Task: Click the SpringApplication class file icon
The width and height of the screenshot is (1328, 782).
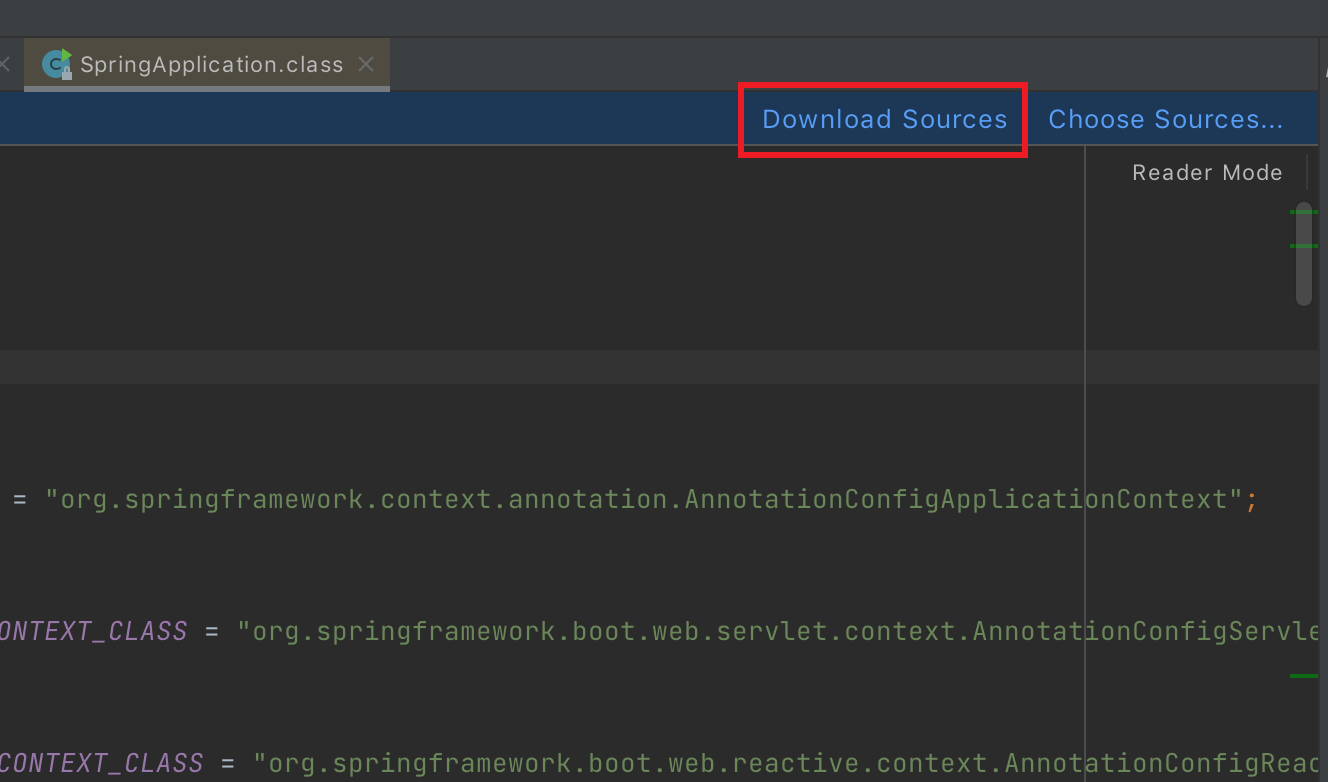Action: [x=57, y=64]
